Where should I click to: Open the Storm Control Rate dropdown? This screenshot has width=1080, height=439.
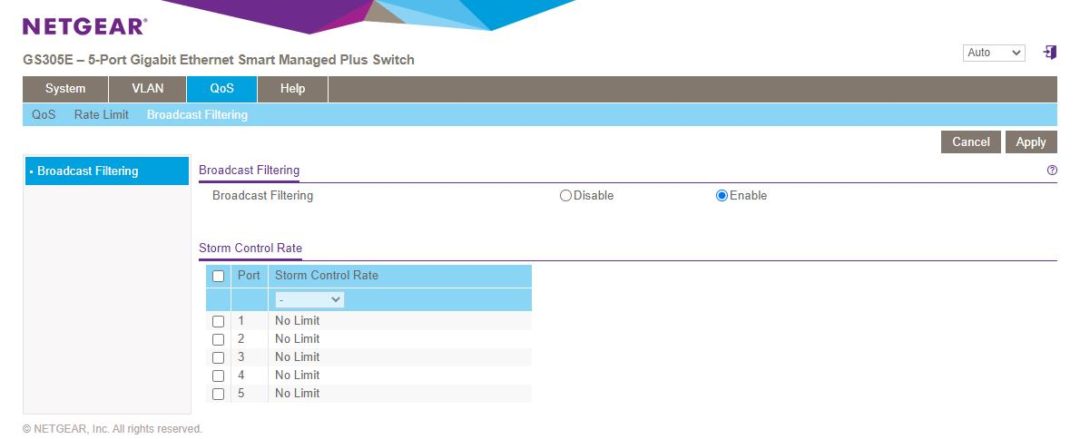coord(309,300)
